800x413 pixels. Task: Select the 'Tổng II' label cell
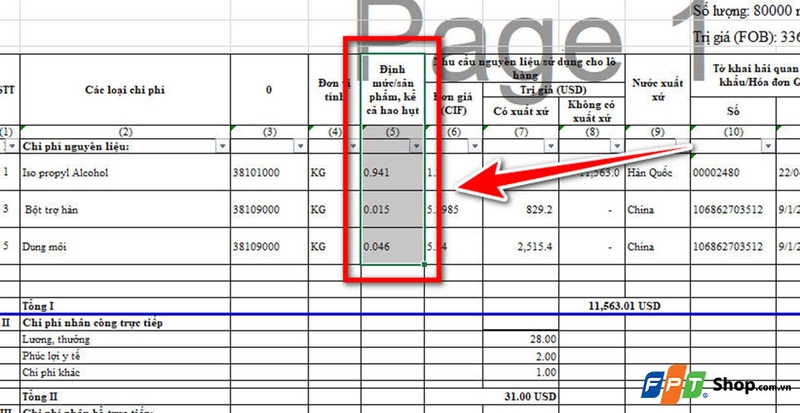[125, 396]
